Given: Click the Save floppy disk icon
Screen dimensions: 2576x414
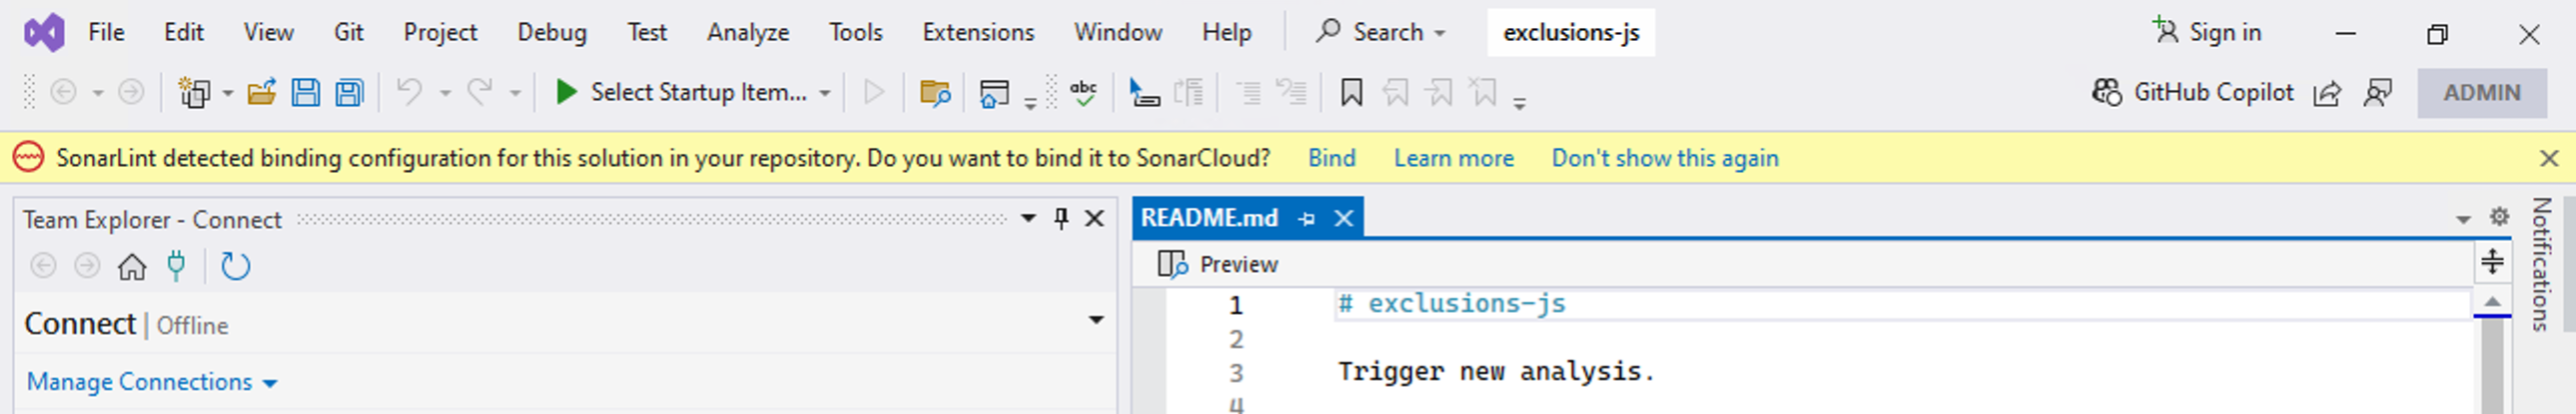Looking at the screenshot, I should point(305,93).
